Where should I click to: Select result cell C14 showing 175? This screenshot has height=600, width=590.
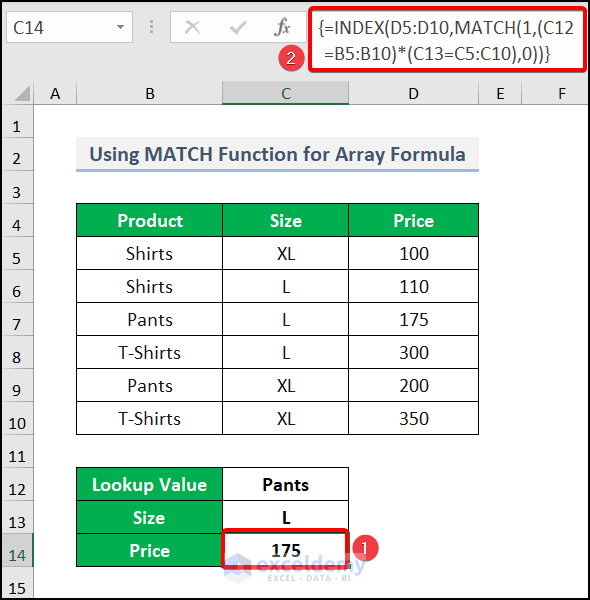pyautogui.click(x=285, y=550)
